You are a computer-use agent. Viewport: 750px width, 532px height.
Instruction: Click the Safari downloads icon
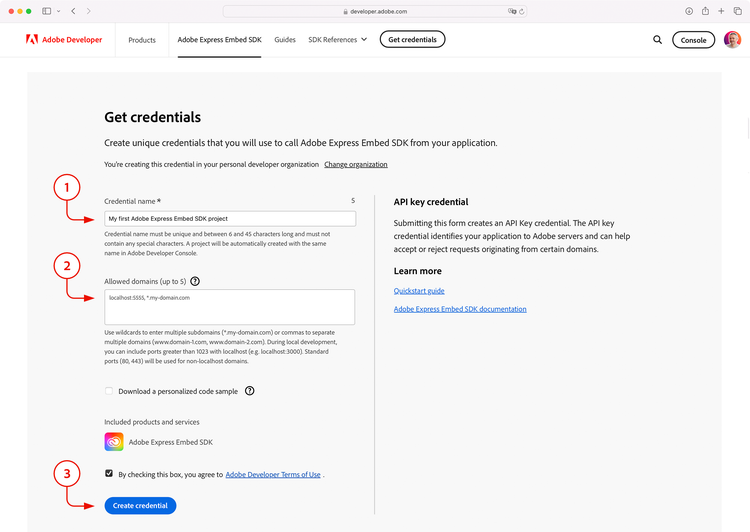tap(689, 11)
